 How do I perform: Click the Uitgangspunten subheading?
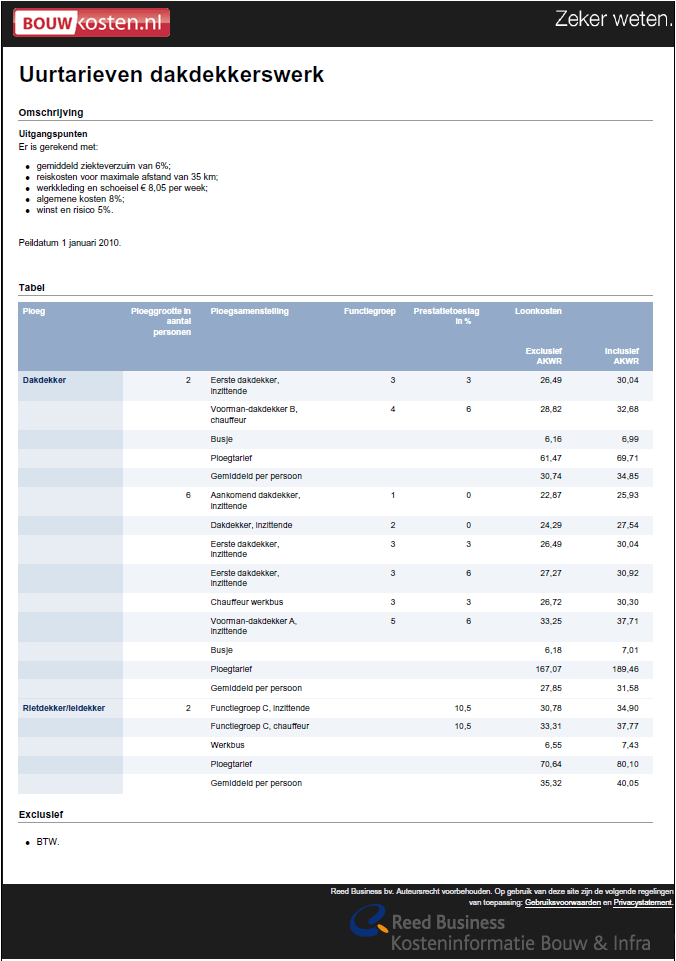pyautogui.click(x=53, y=134)
